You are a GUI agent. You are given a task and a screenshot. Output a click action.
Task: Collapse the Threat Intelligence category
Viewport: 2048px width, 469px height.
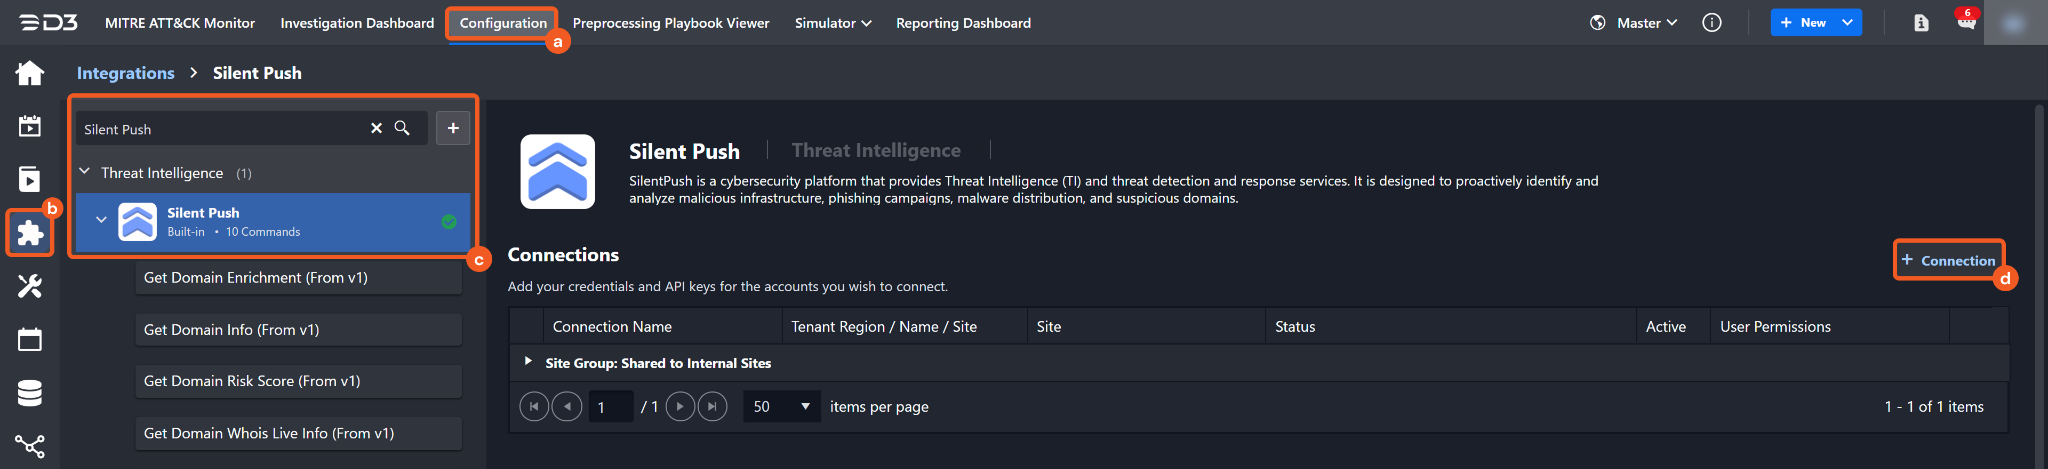[85, 172]
